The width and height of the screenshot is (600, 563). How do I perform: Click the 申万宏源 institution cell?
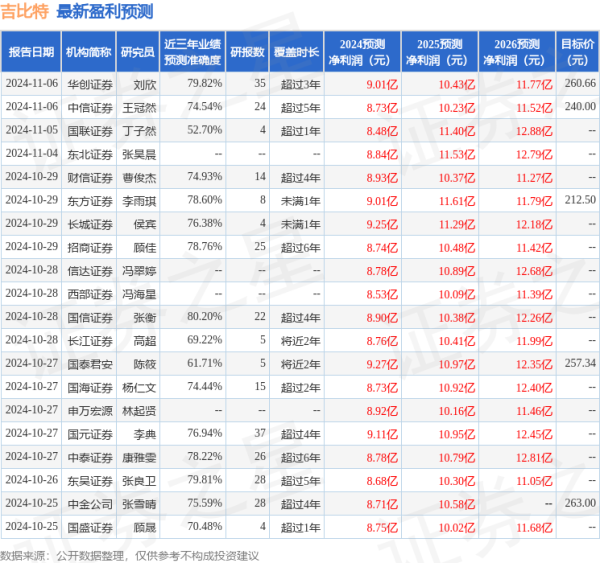(x=90, y=411)
